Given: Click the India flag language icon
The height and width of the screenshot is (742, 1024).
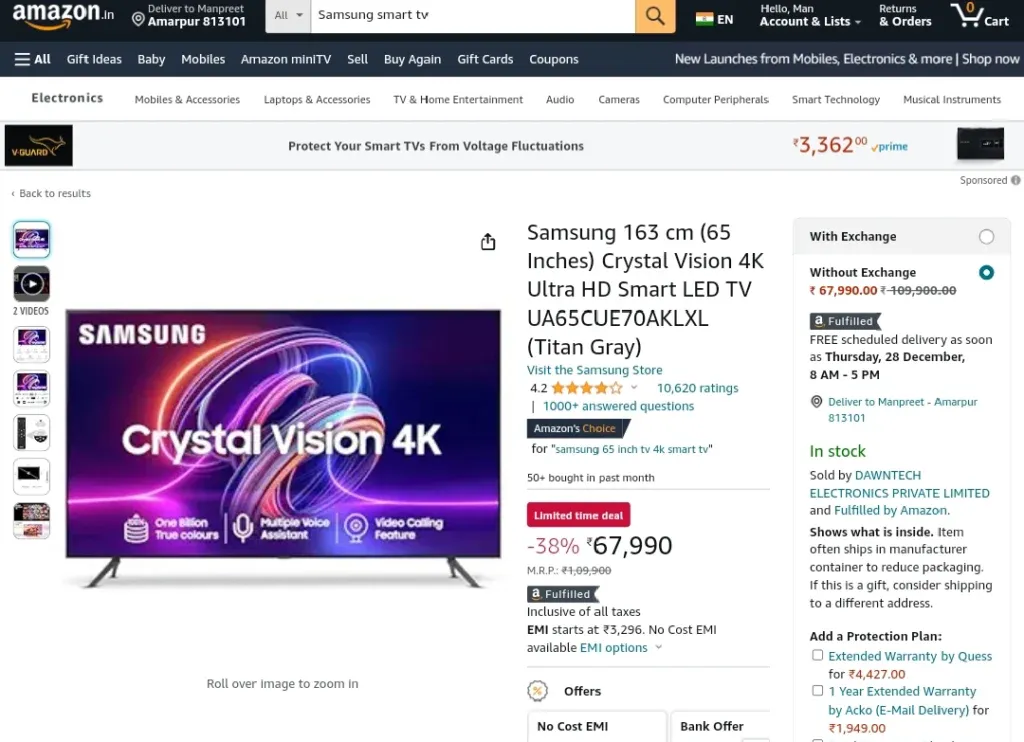Looking at the screenshot, I should click(704, 19).
